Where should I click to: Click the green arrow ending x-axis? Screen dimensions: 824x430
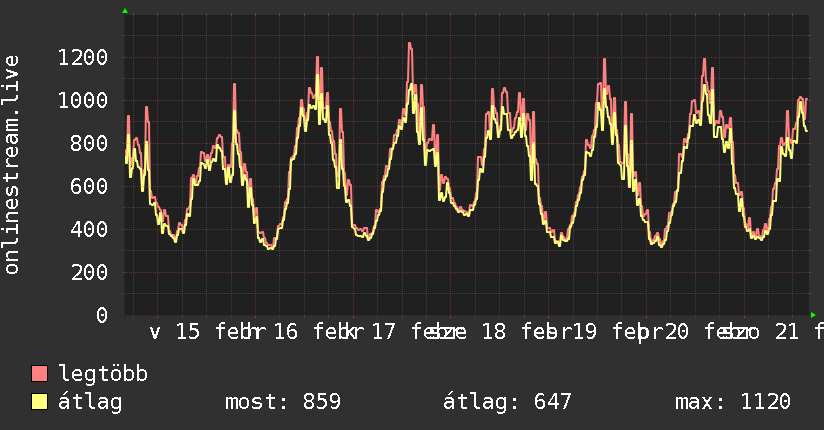pyautogui.click(x=813, y=315)
